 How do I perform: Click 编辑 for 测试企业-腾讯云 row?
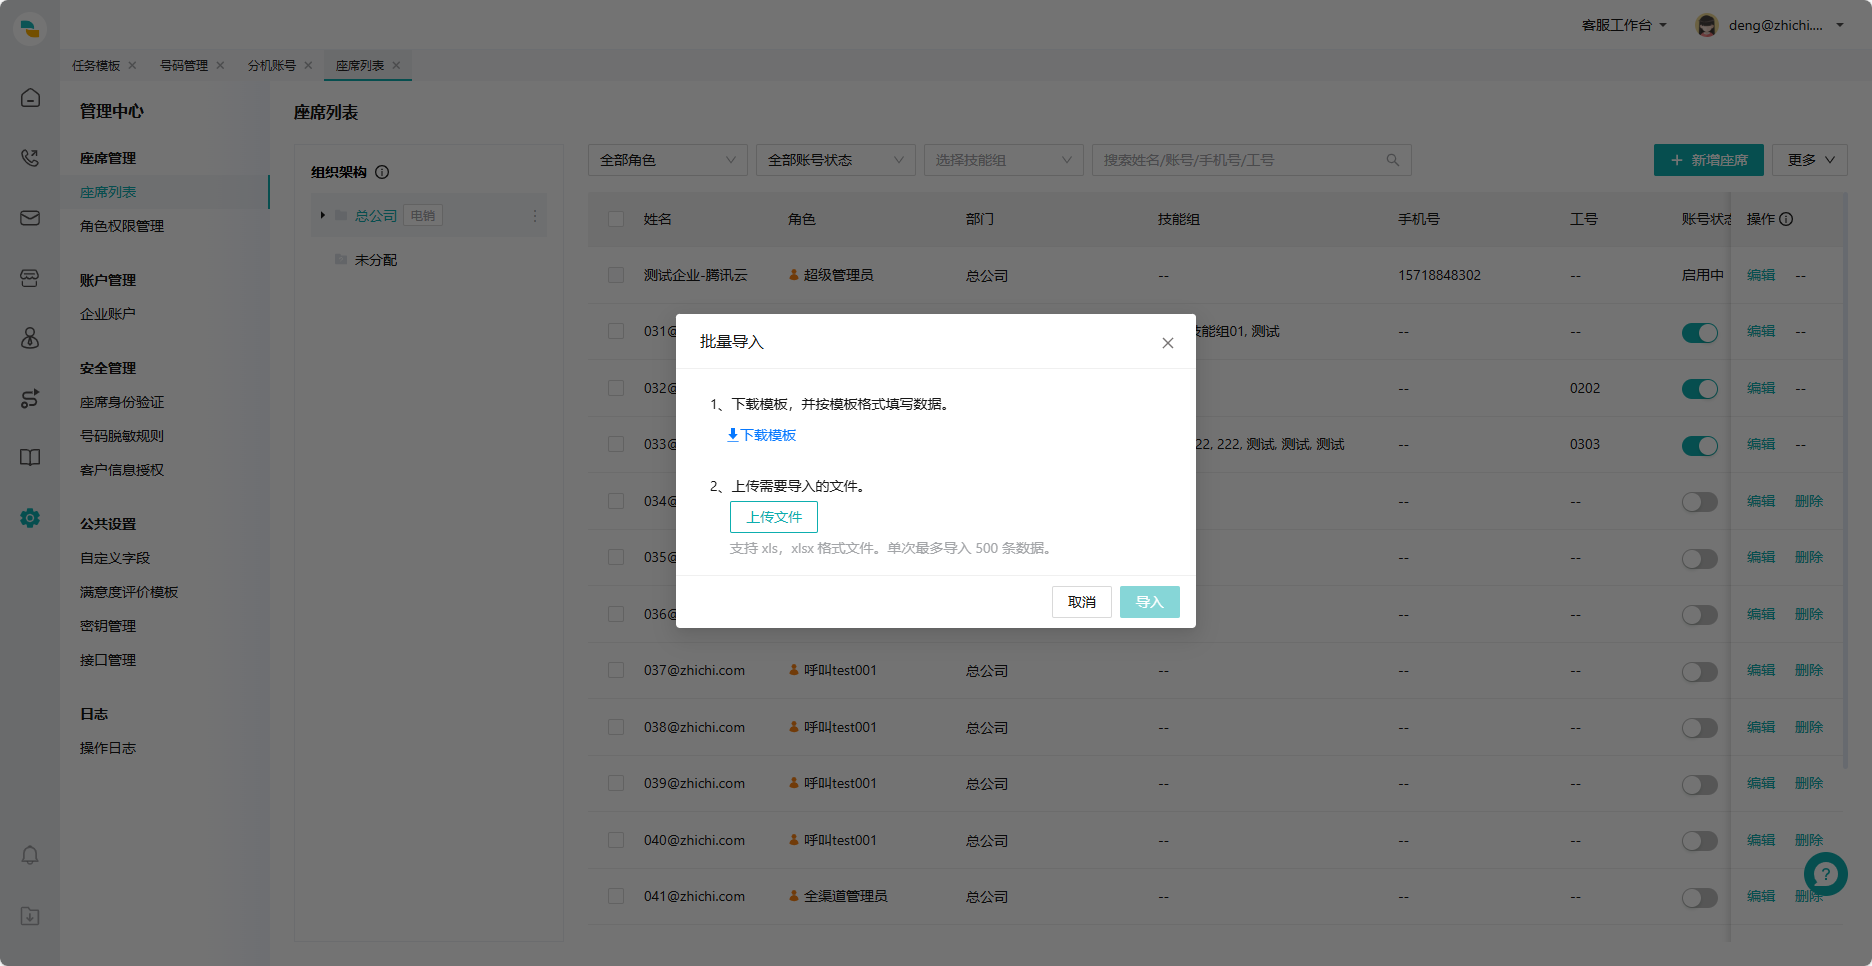(x=1761, y=275)
